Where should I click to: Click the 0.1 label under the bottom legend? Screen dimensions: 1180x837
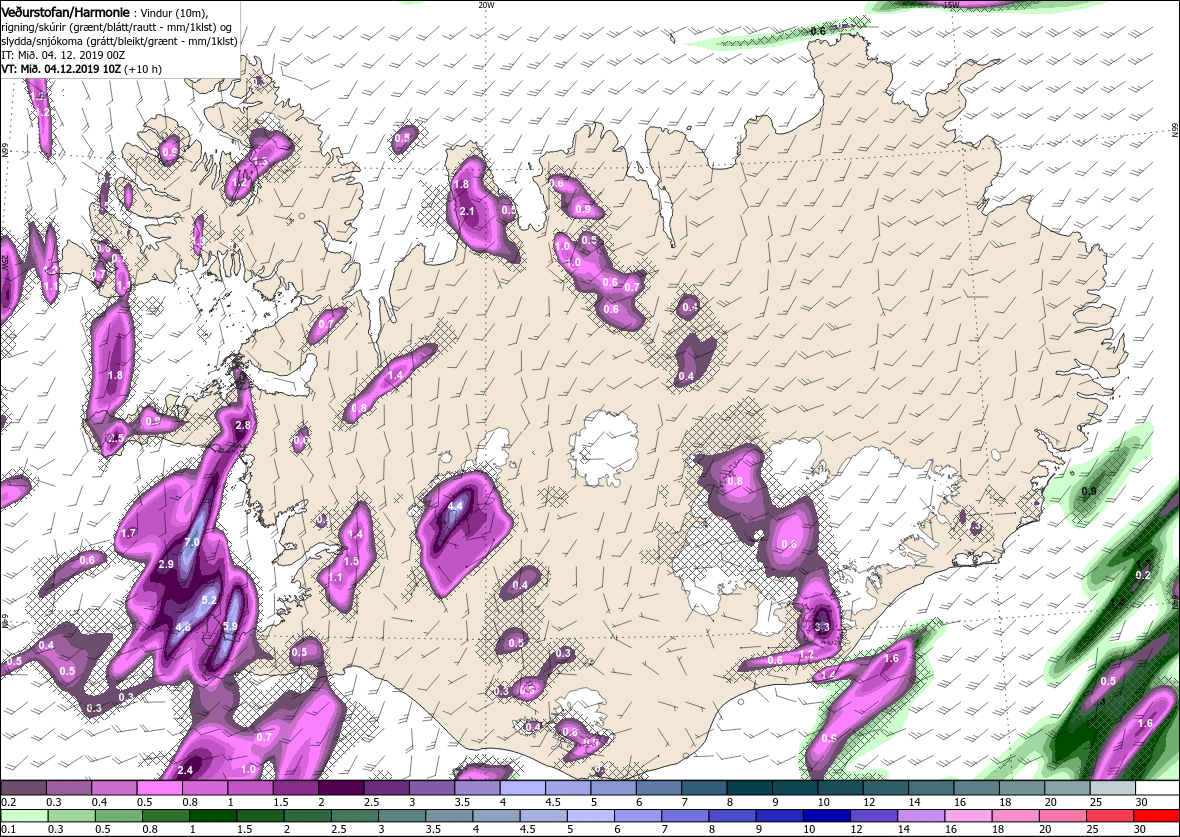point(8,829)
